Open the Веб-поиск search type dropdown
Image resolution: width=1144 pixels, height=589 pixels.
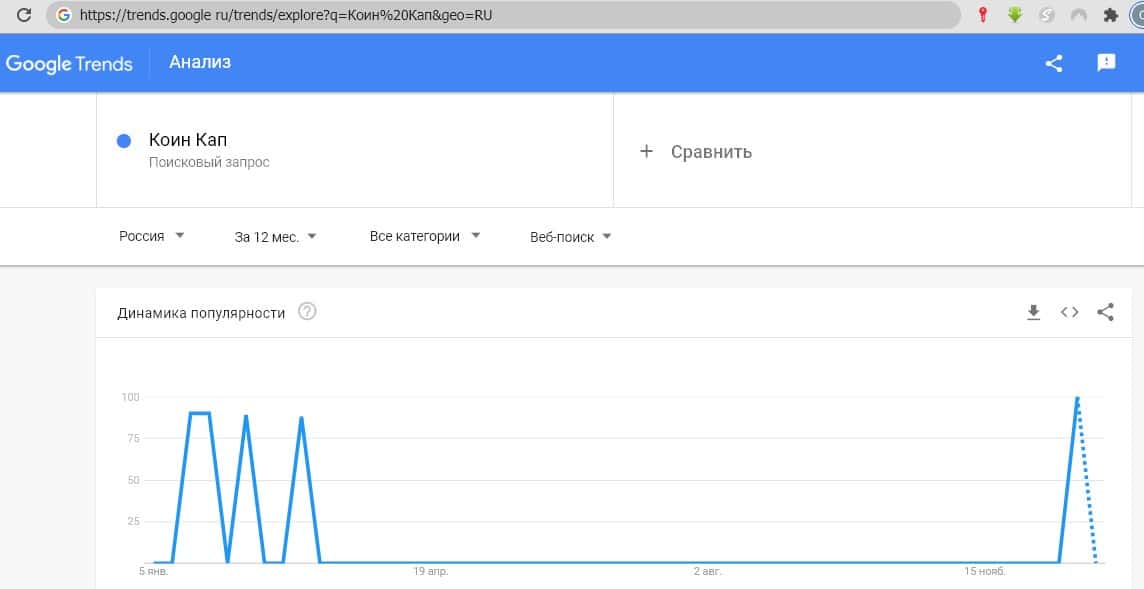point(571,237)
